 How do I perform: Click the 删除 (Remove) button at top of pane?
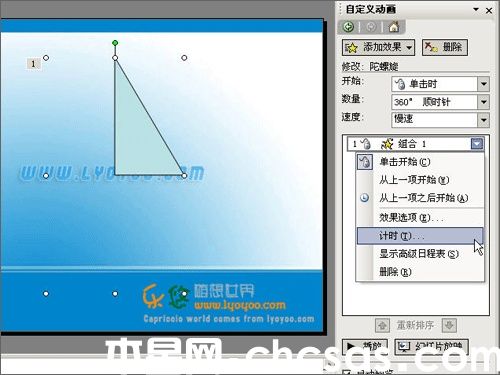(x=445, y=47)
